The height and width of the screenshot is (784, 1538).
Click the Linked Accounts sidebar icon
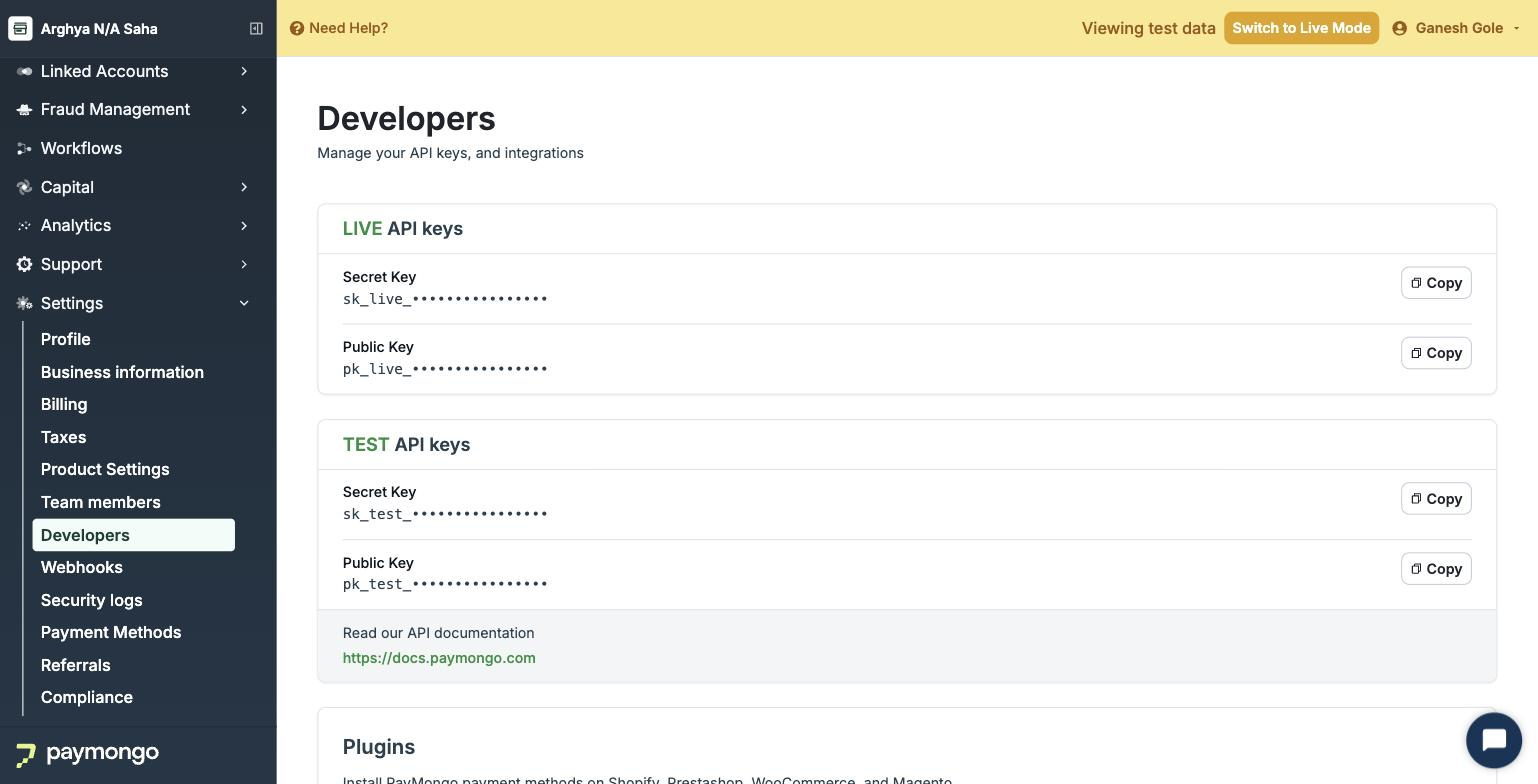point(24,71)
